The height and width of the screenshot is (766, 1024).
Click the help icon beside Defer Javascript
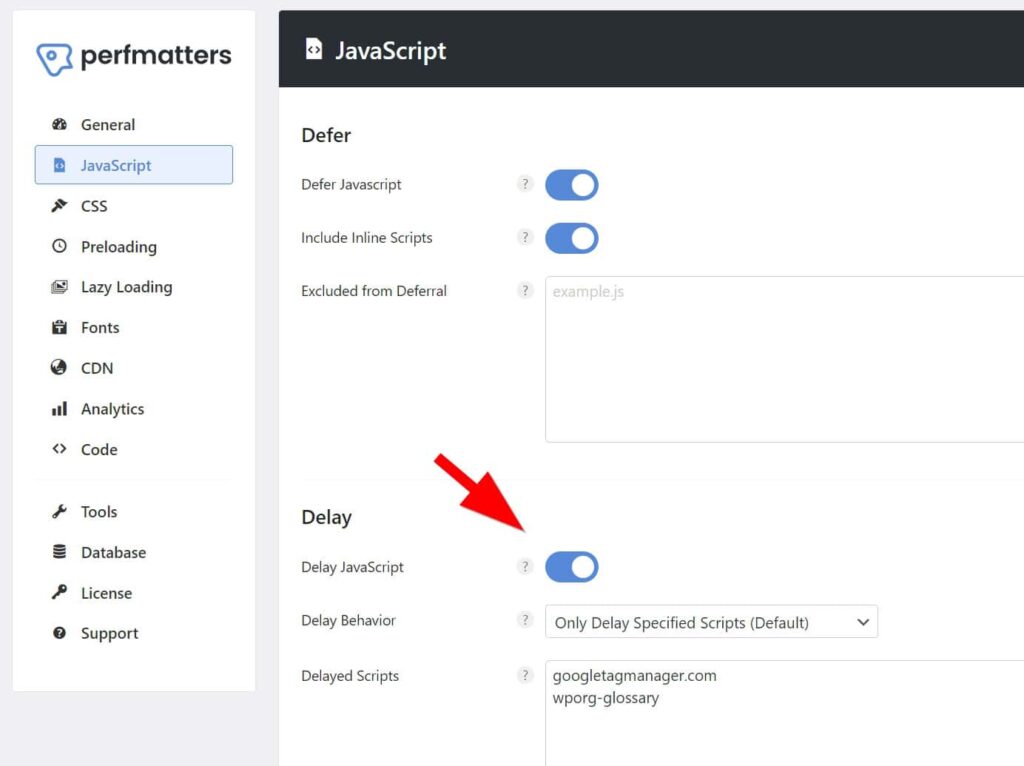[525, 184]
